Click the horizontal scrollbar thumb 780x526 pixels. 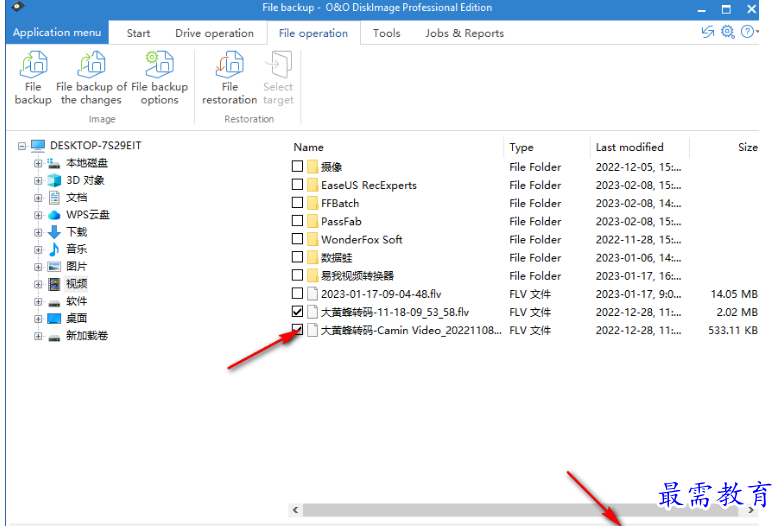pos(522,510)
